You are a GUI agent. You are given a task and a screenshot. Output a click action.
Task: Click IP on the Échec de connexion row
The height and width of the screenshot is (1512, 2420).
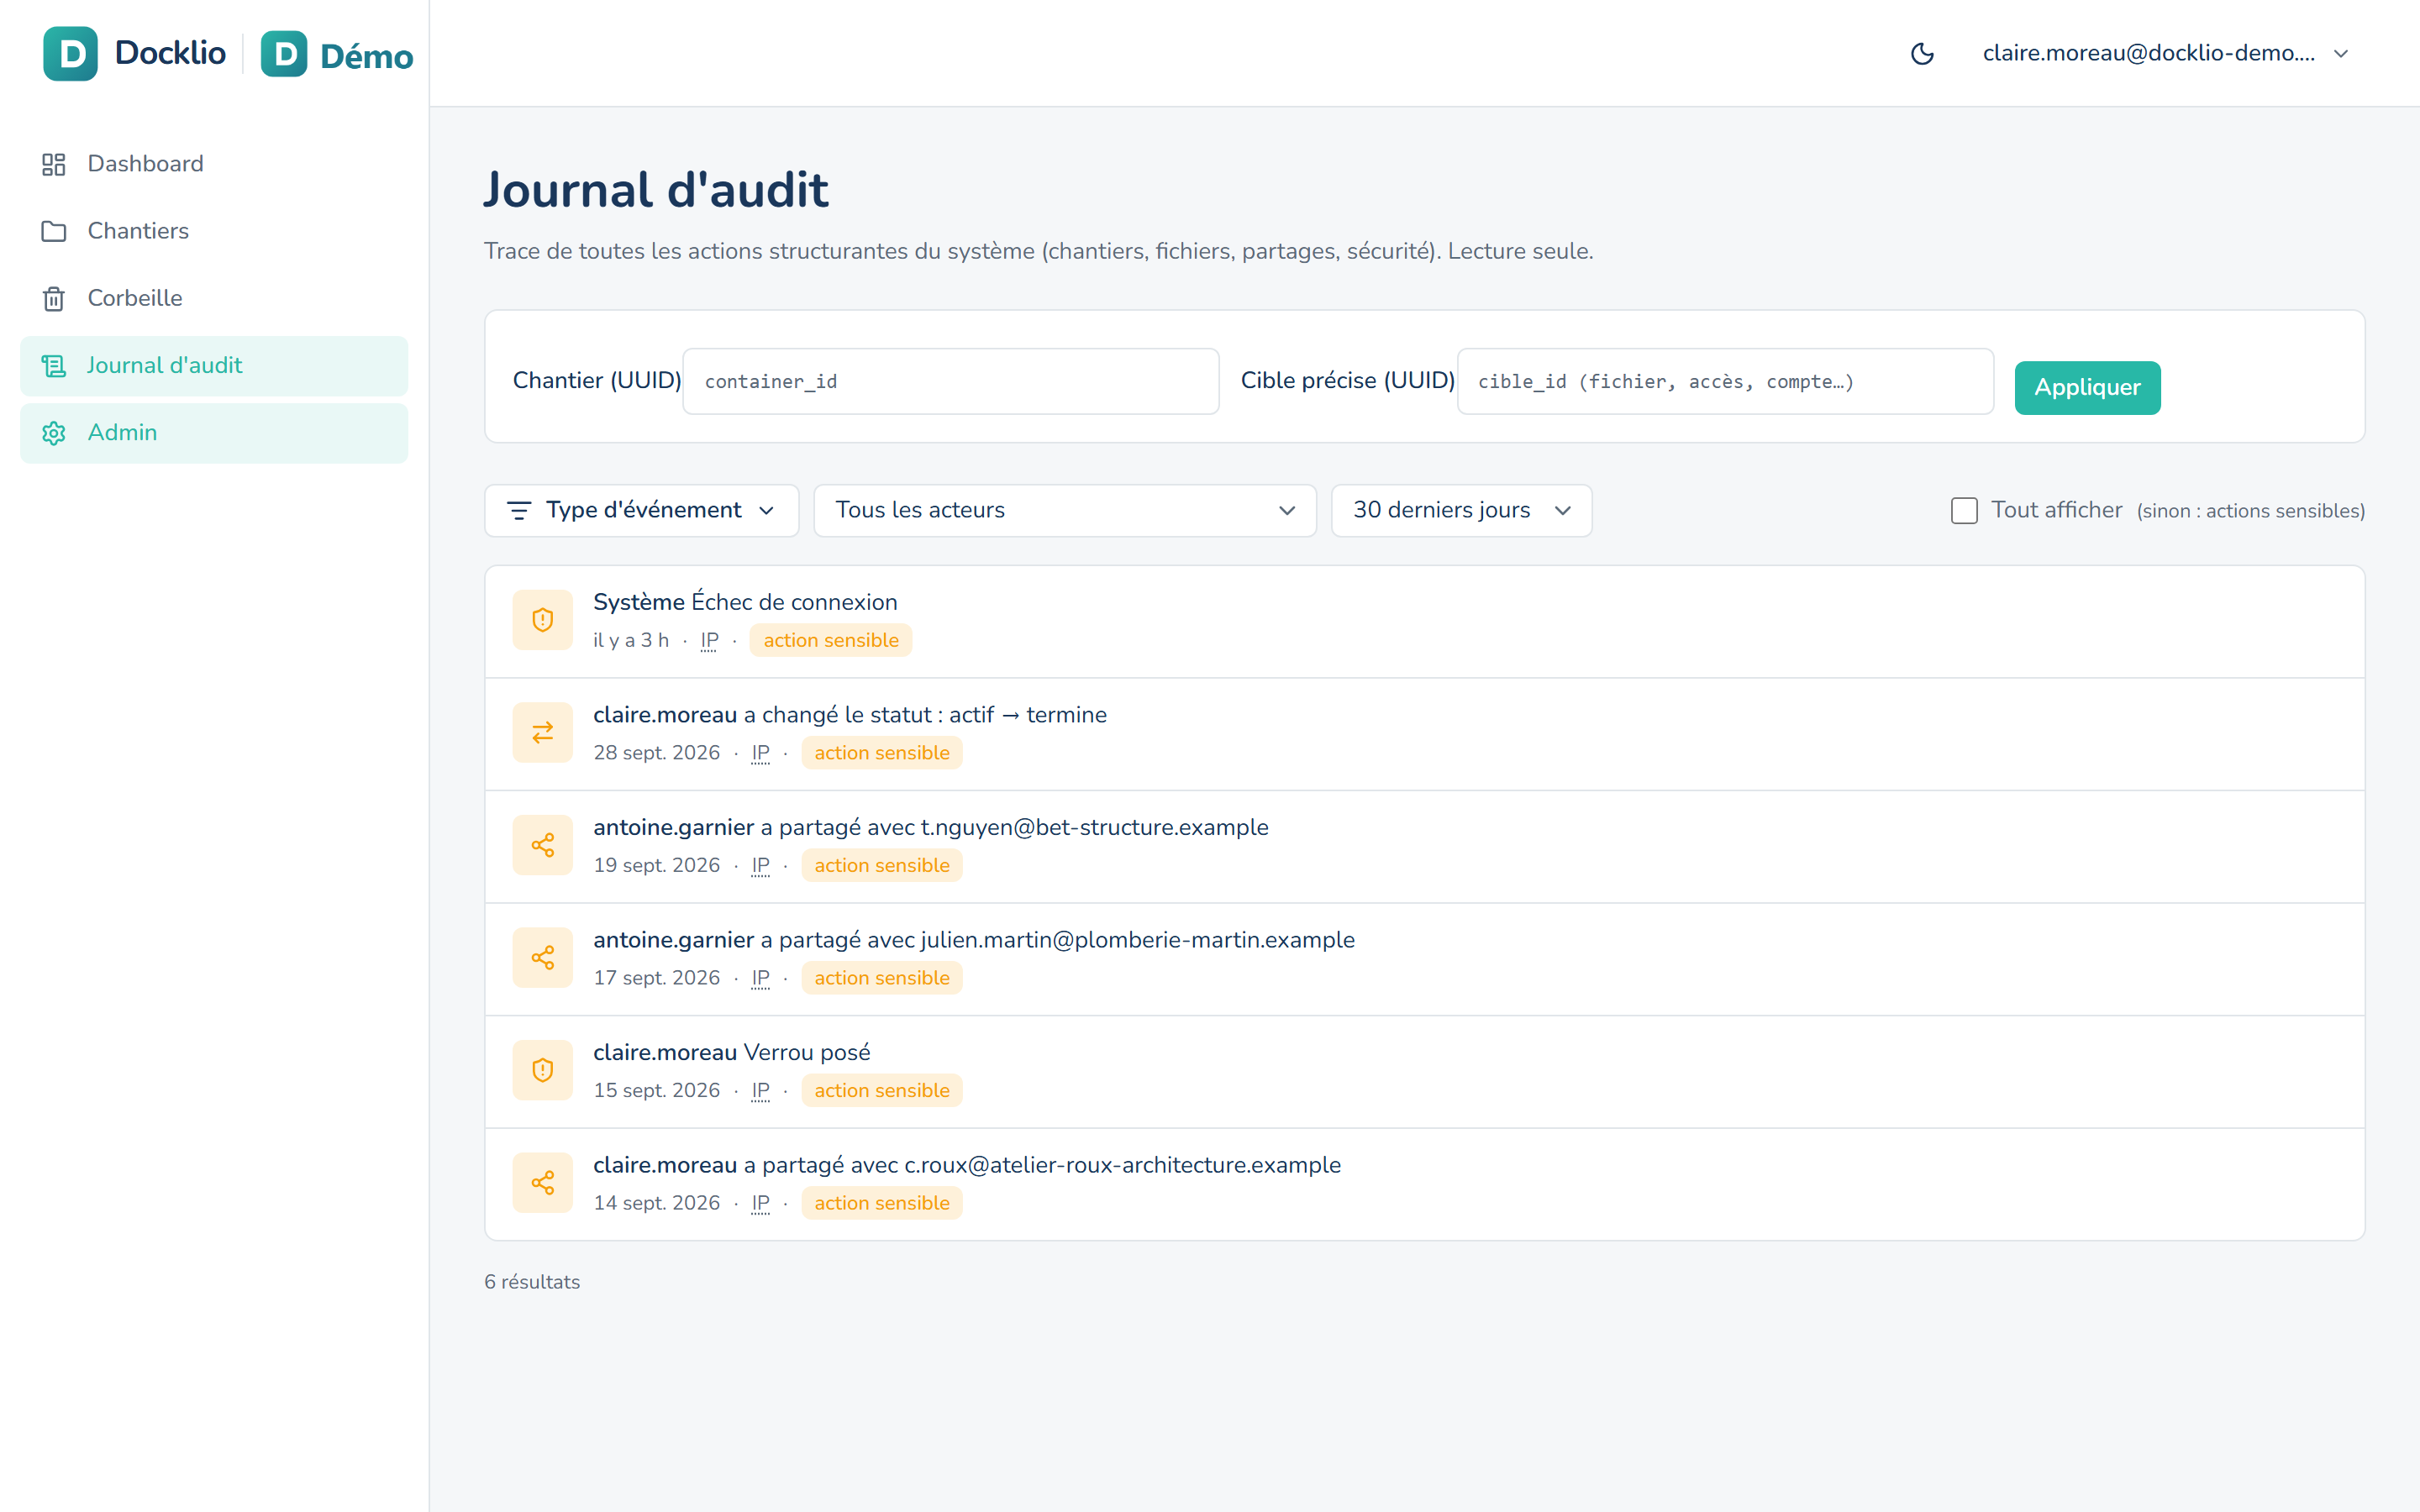(x=709, y=641)
